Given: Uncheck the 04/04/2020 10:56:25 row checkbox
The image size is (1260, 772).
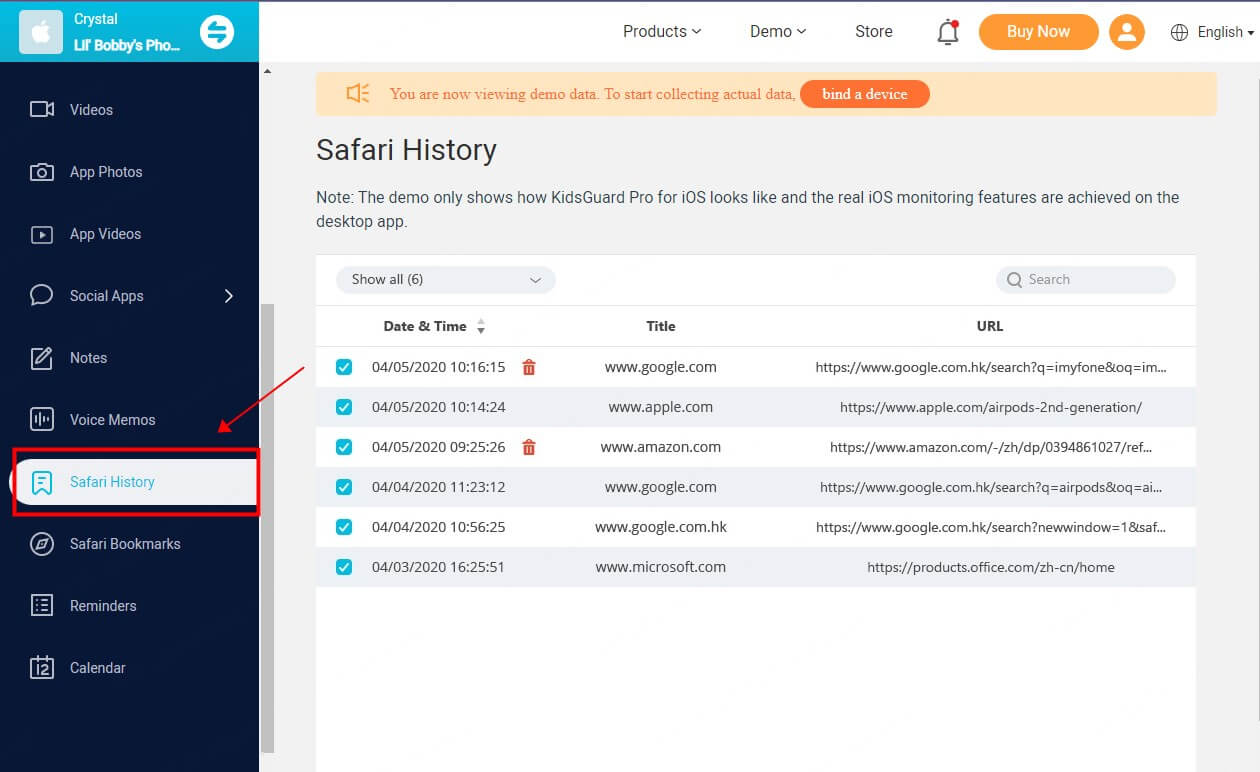Looking at the screenshot, I should click(x=344, y=527).
